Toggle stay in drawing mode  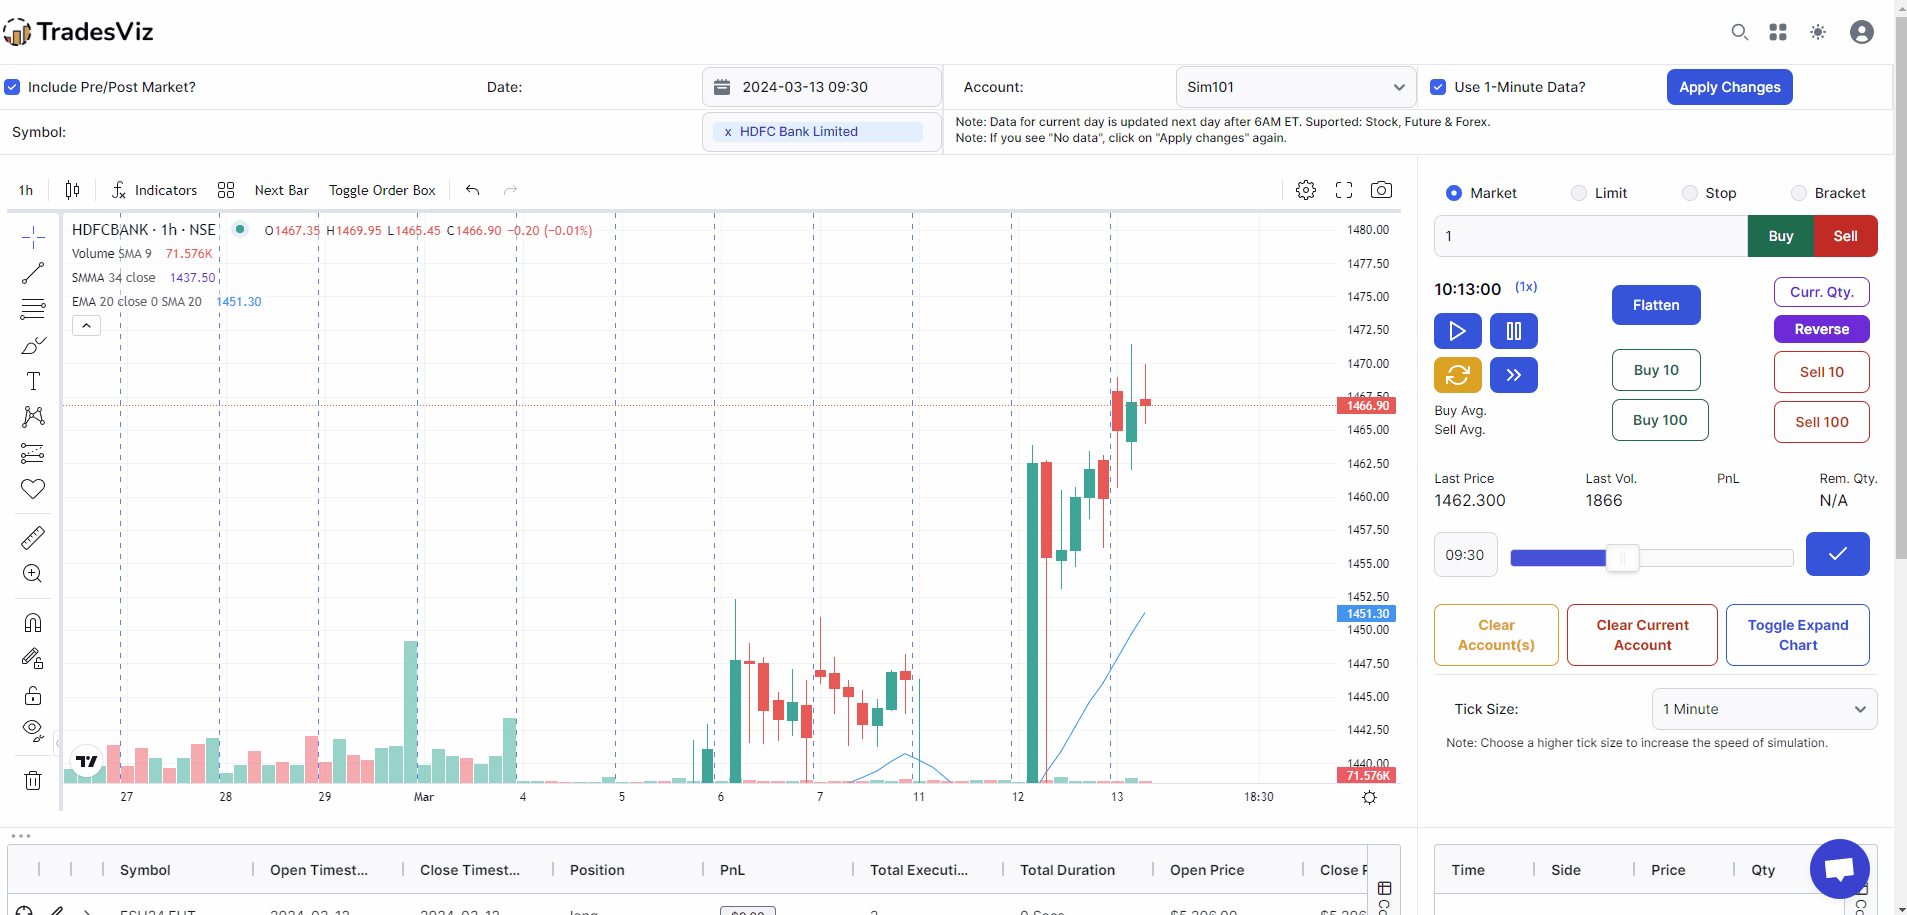click(33, 659)
